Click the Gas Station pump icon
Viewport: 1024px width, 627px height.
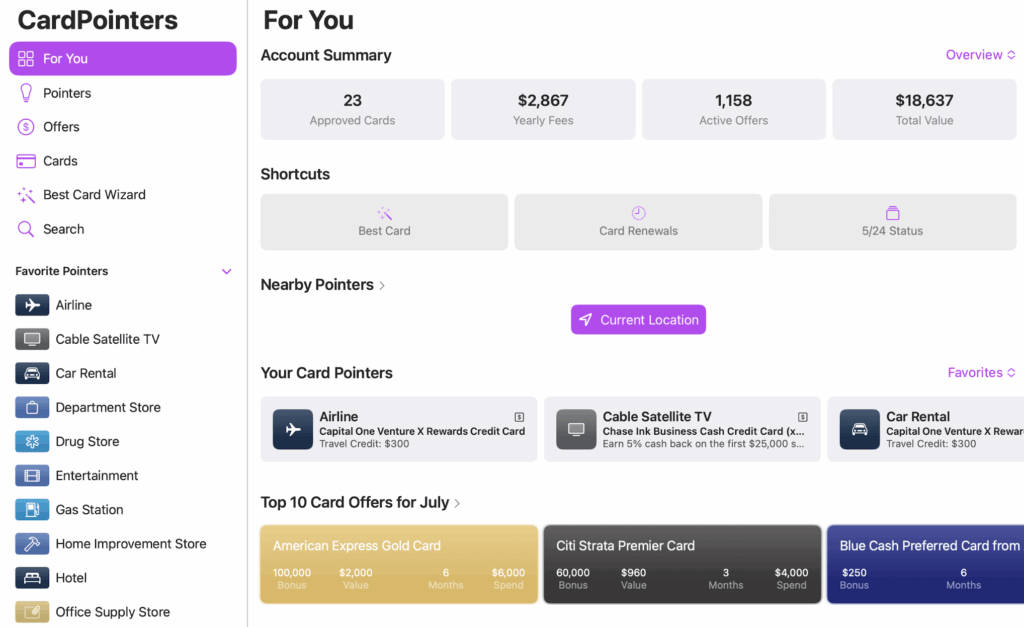tap(32, 510)
